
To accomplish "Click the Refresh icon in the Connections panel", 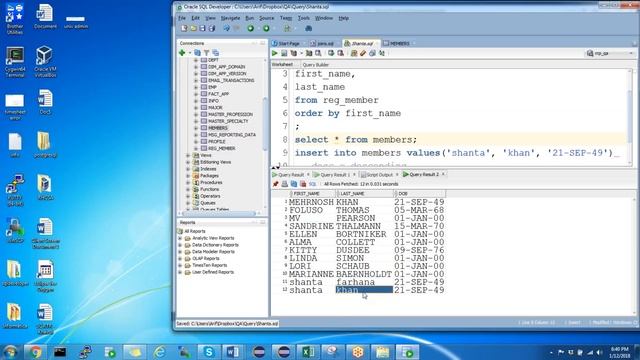I will point(198,53).
